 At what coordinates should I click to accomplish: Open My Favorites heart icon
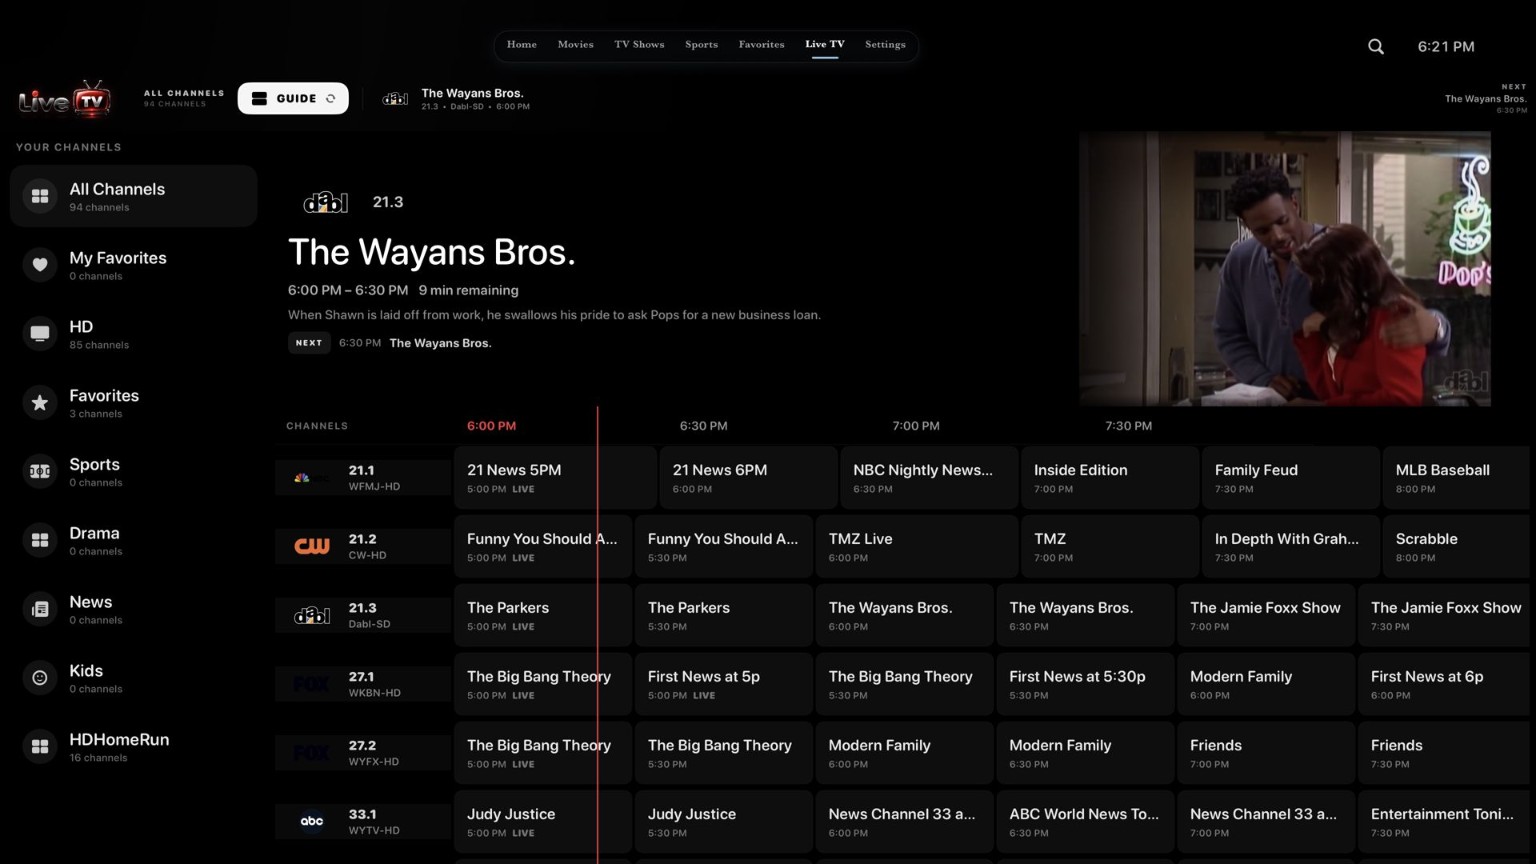coord(40,265)
